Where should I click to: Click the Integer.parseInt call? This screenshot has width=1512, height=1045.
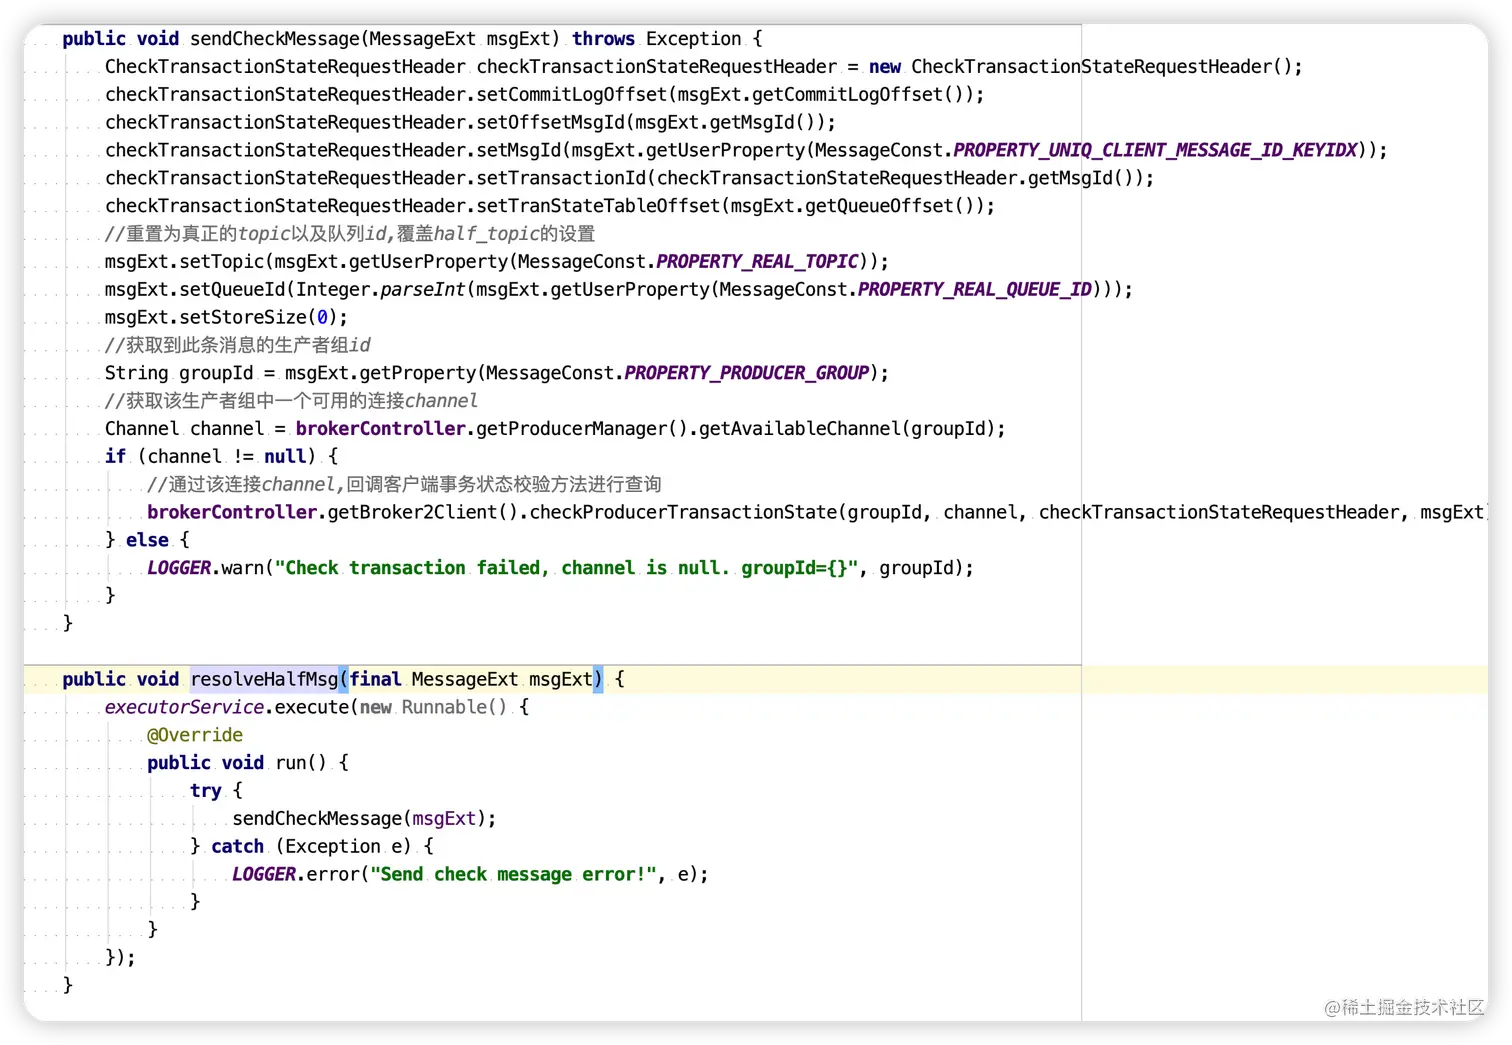[380, 290]
